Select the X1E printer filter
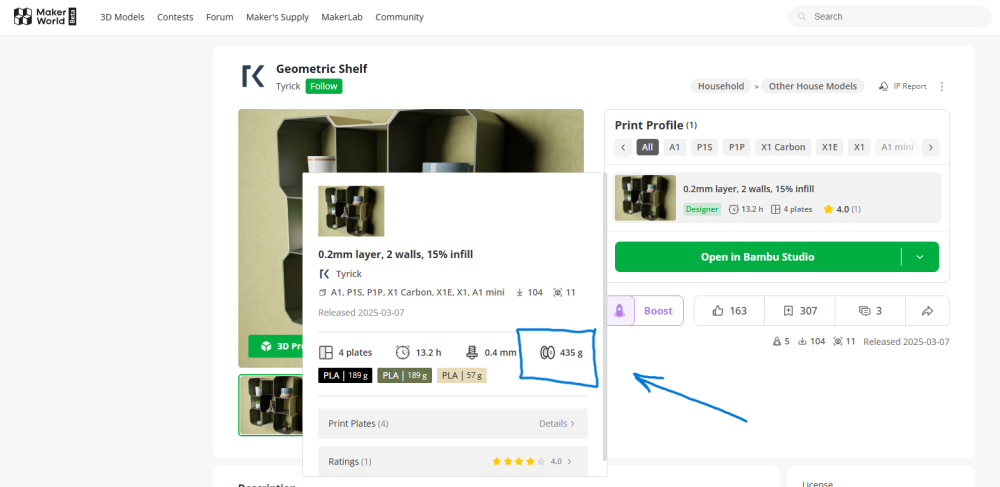 pos(829,147)
